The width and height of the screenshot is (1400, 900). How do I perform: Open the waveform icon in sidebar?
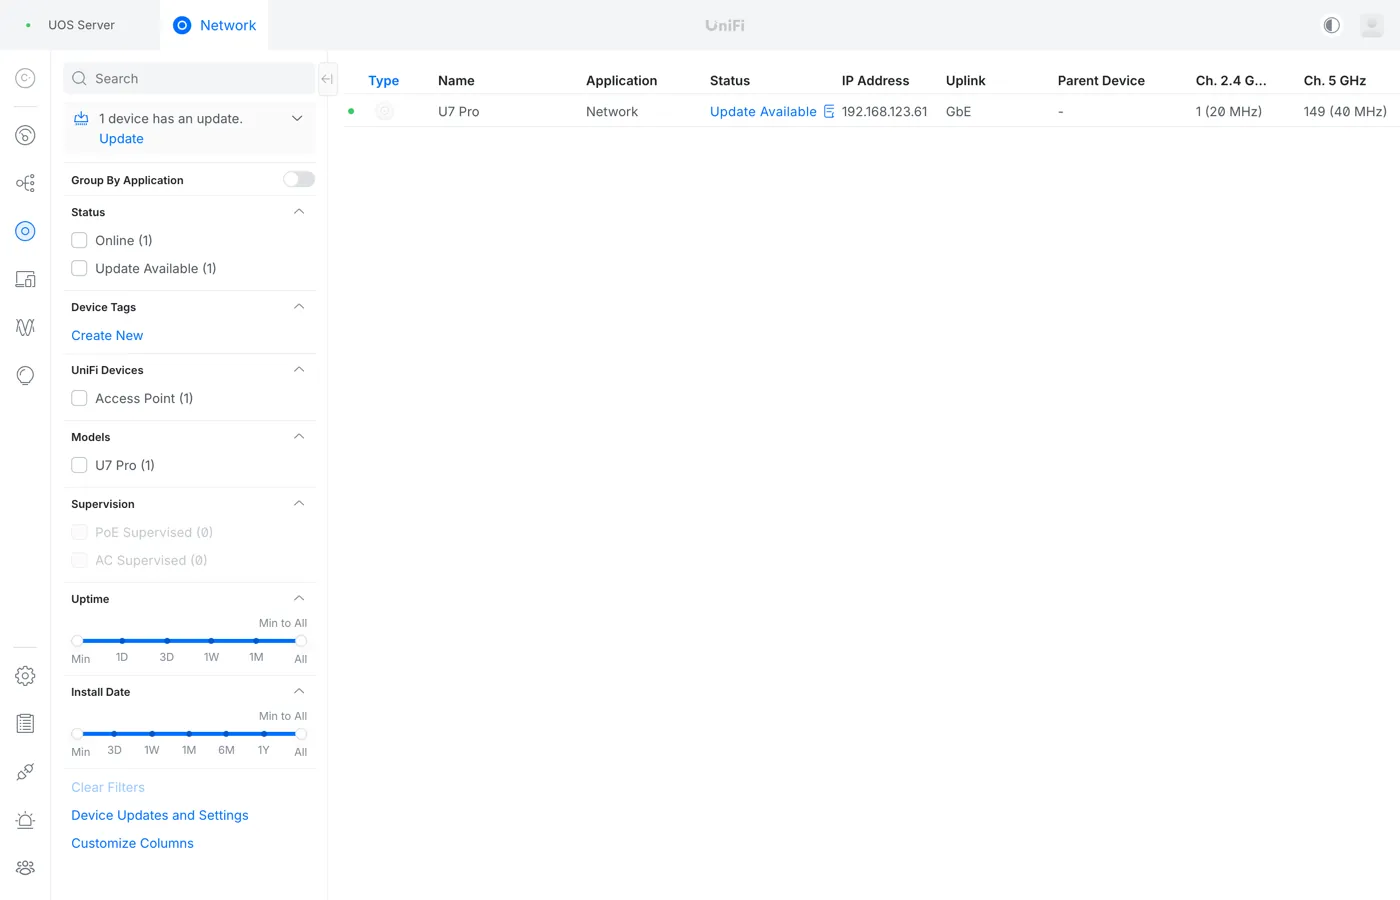pos(25,327)
